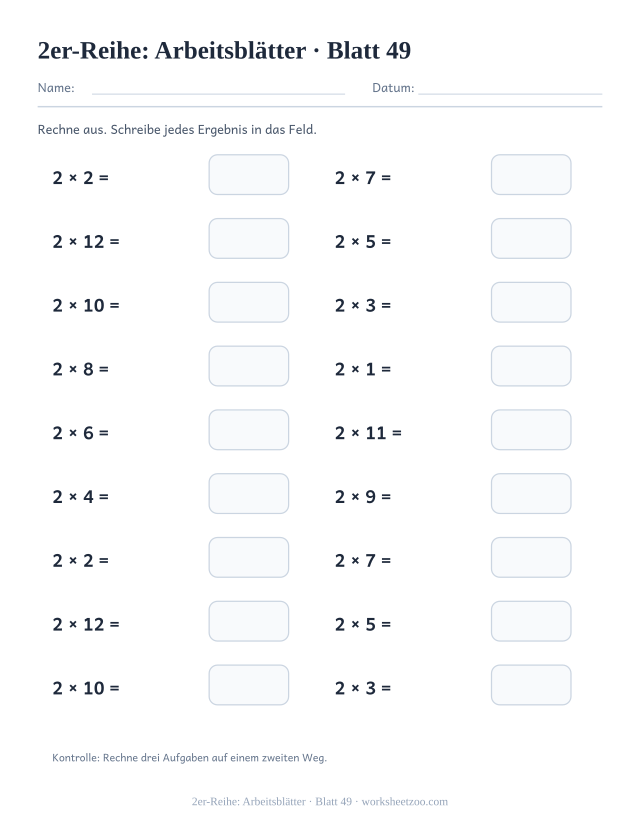The width and height of the screenshot is (640, 829).
Task: Click the Name line field
Action: click(x=218, y=88)
